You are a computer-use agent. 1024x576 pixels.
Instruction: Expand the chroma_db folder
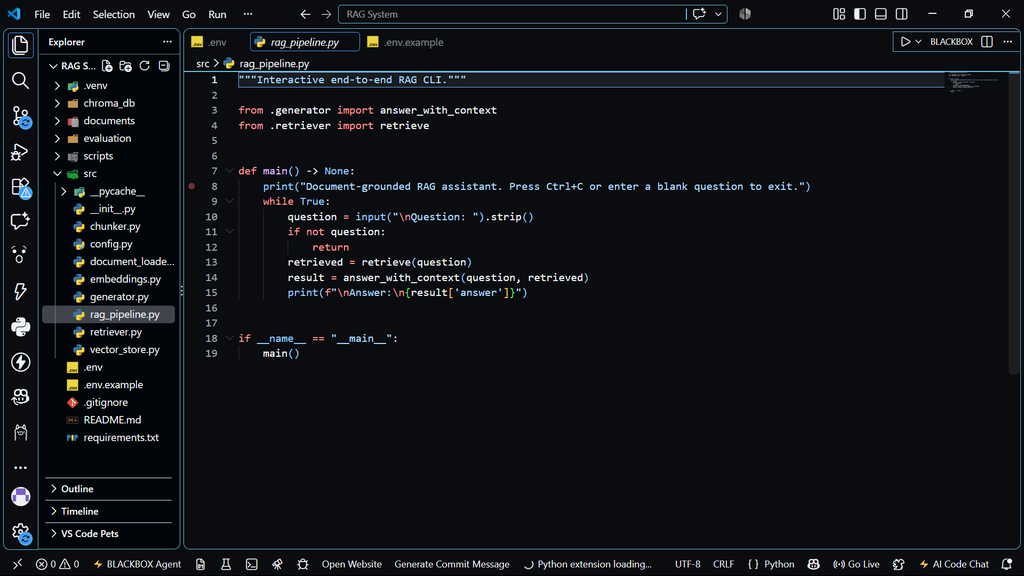click(x=108, y=103)
